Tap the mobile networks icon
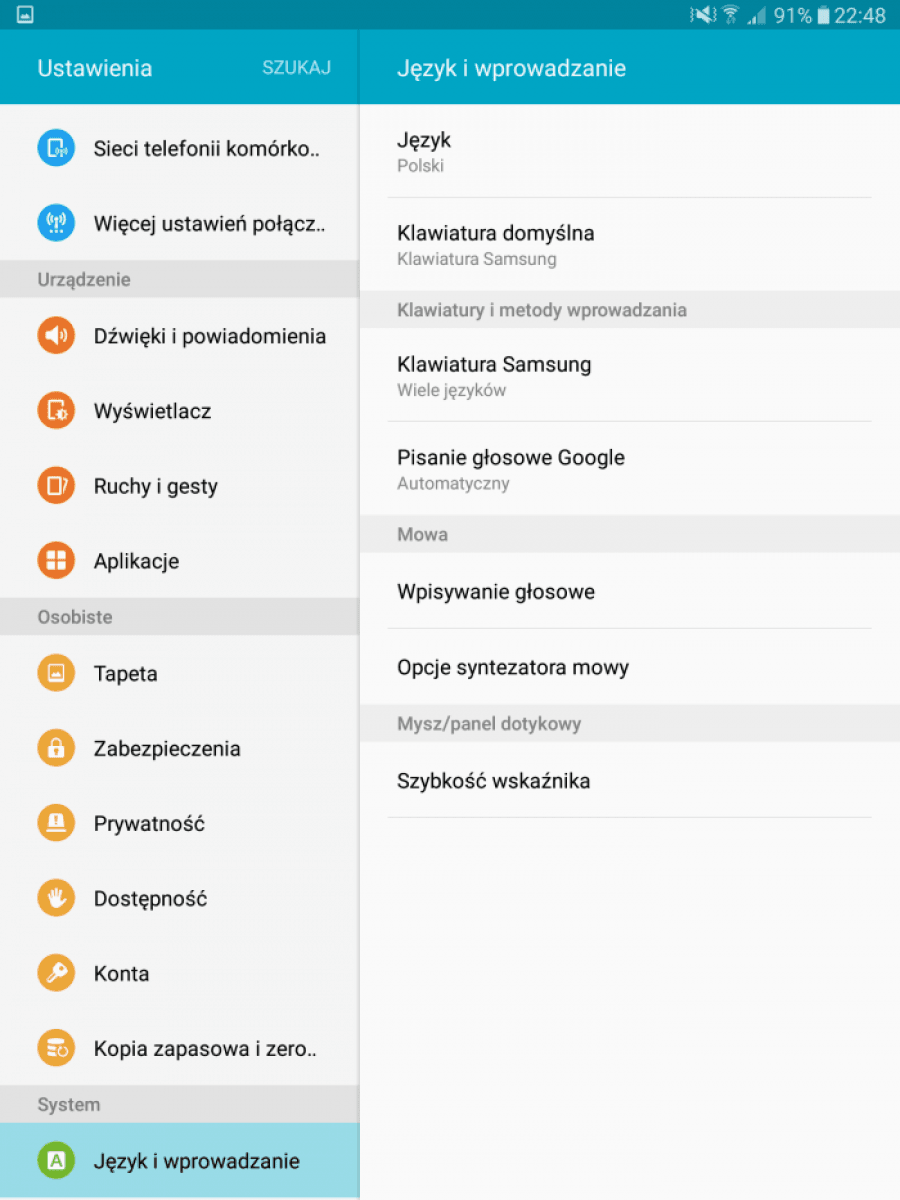Screen dimensions: 900x1200 tap(56, 149)
